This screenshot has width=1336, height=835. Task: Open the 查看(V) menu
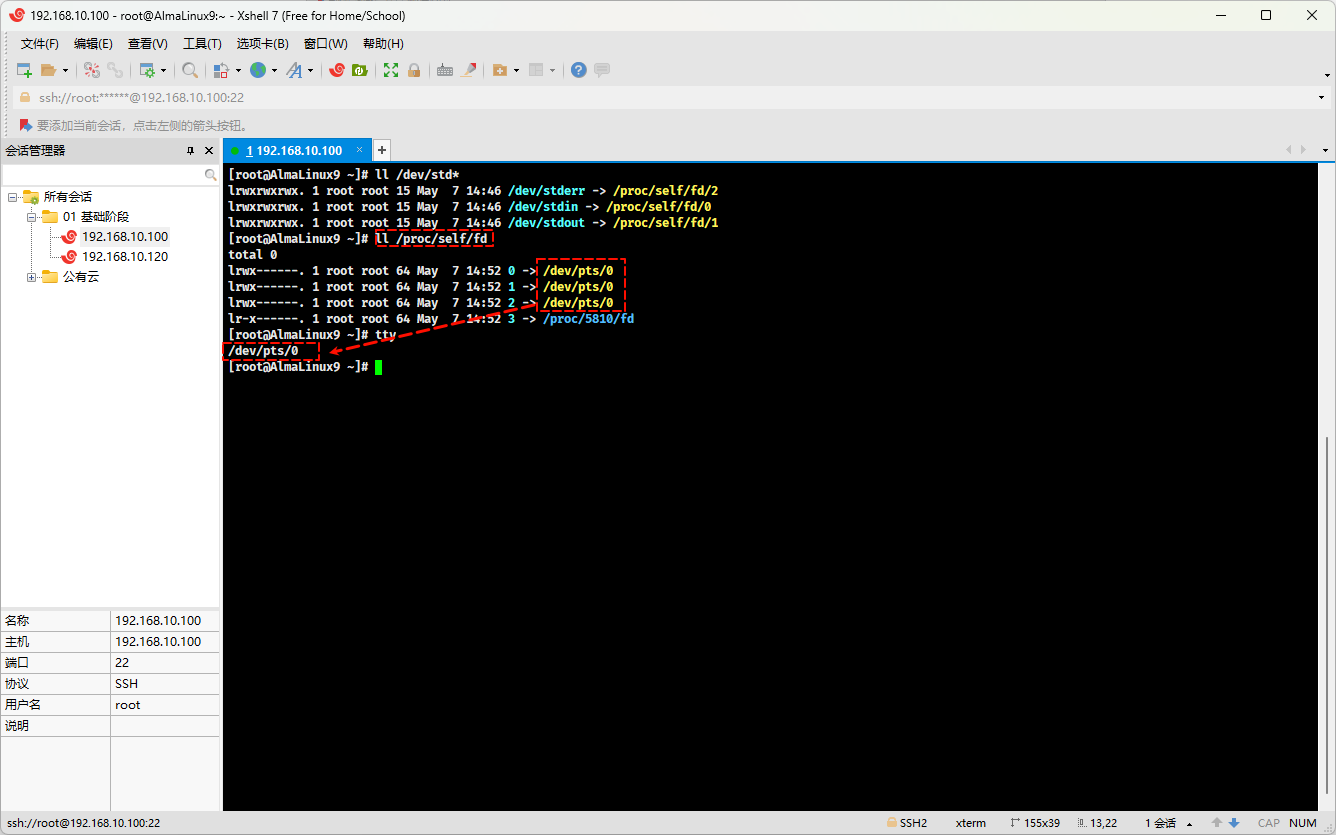coord(147,44)
